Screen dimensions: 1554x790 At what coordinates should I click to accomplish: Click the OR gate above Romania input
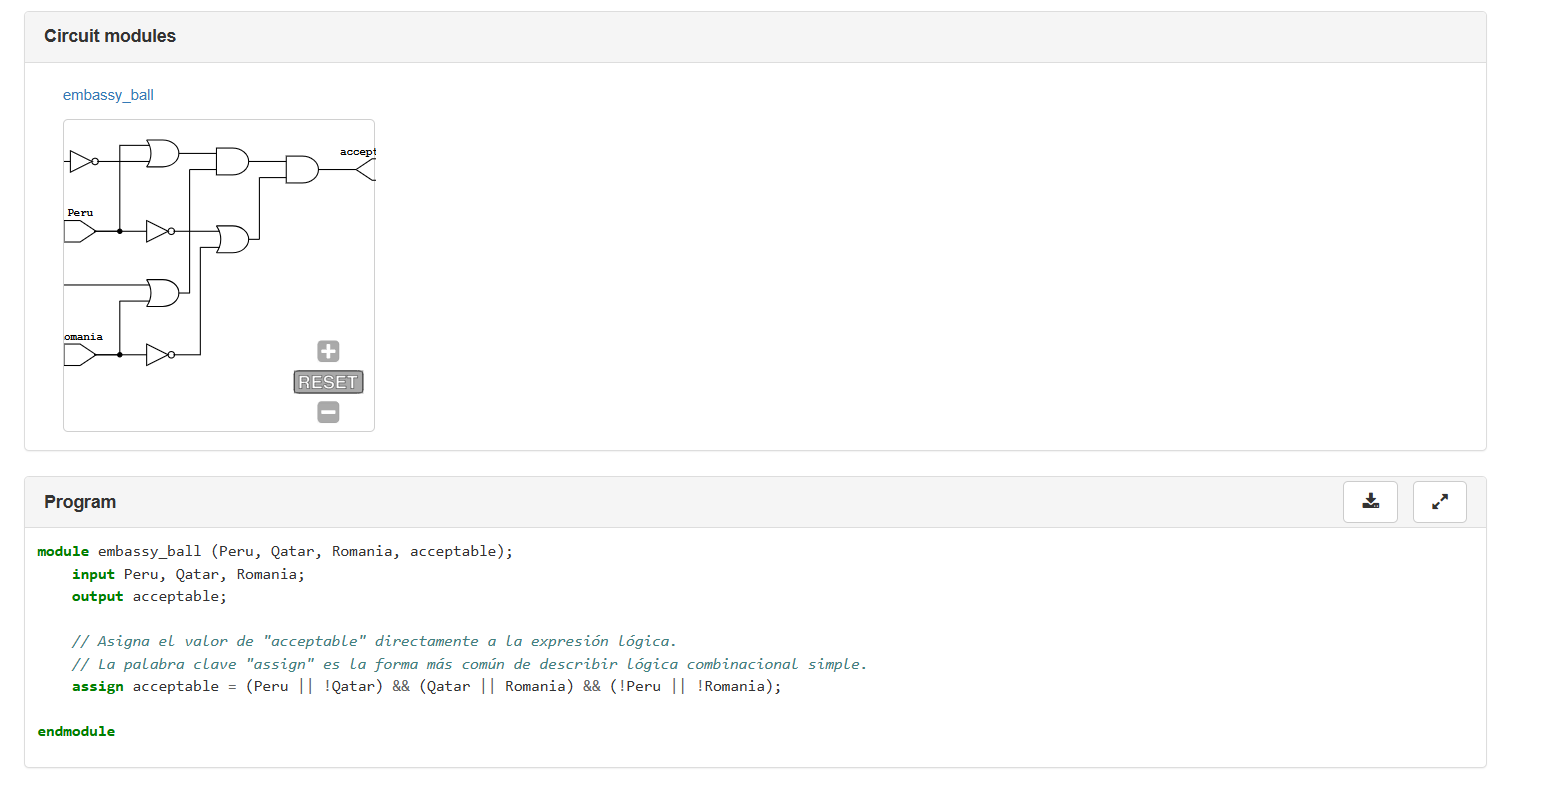pyautogui.click(x=162, y=293)
